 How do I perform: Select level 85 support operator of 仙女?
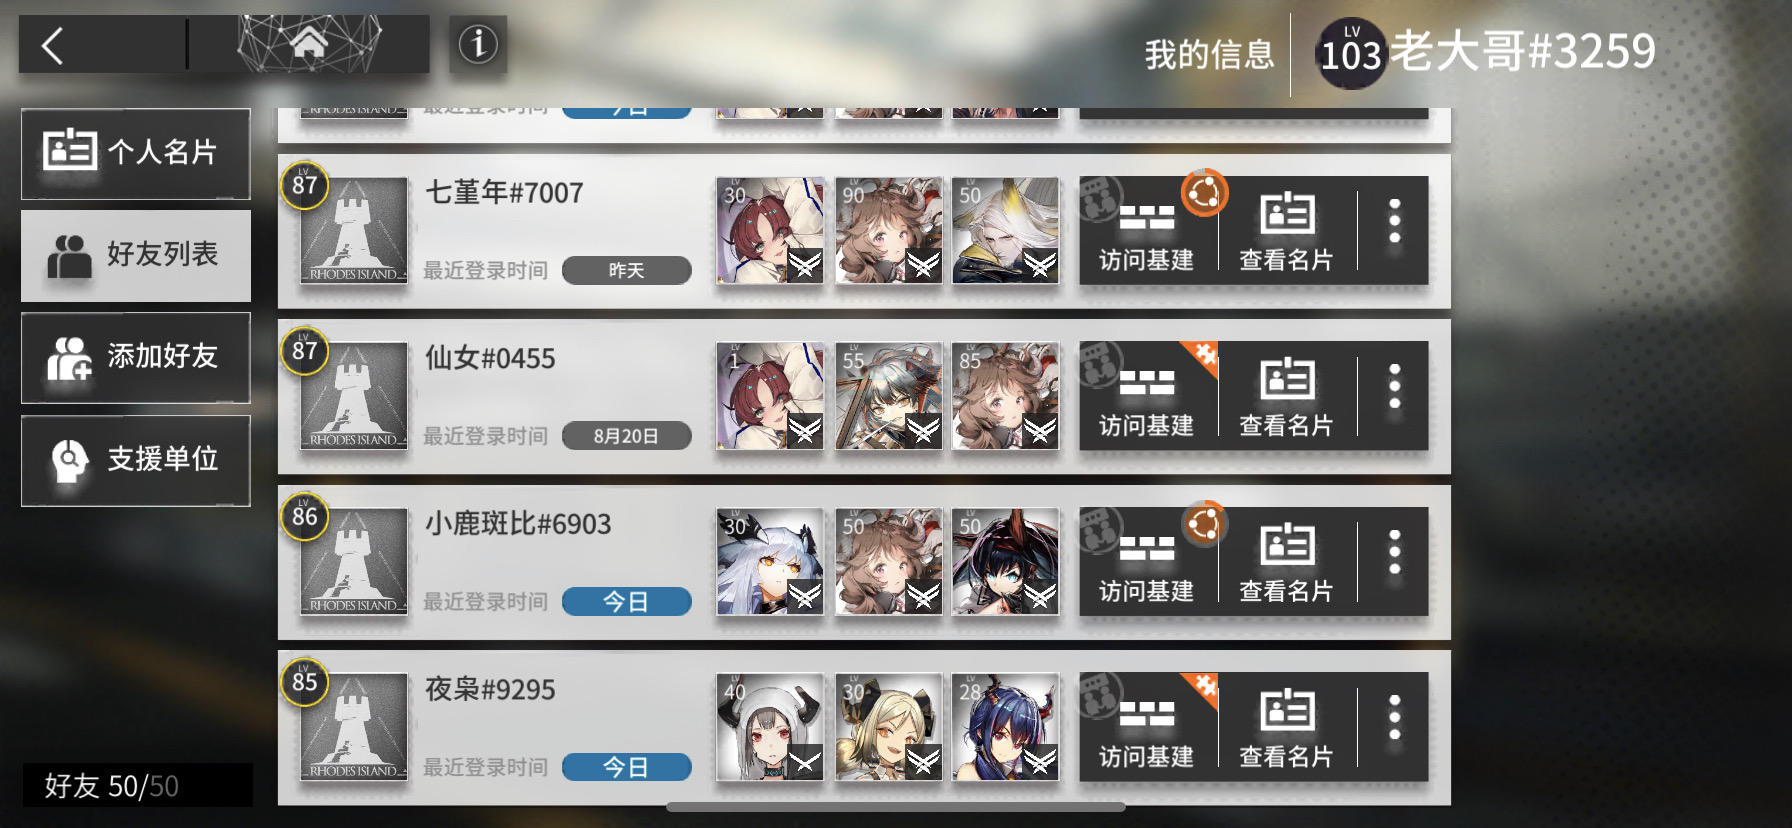click(1005, 396)
